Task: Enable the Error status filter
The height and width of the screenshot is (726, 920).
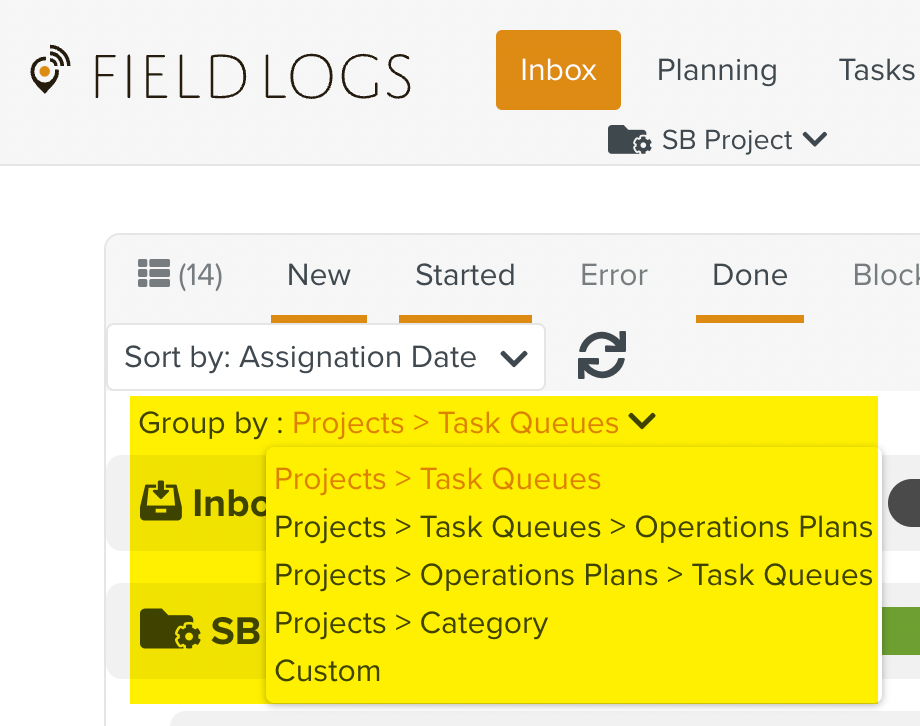Action: (614, 275)
